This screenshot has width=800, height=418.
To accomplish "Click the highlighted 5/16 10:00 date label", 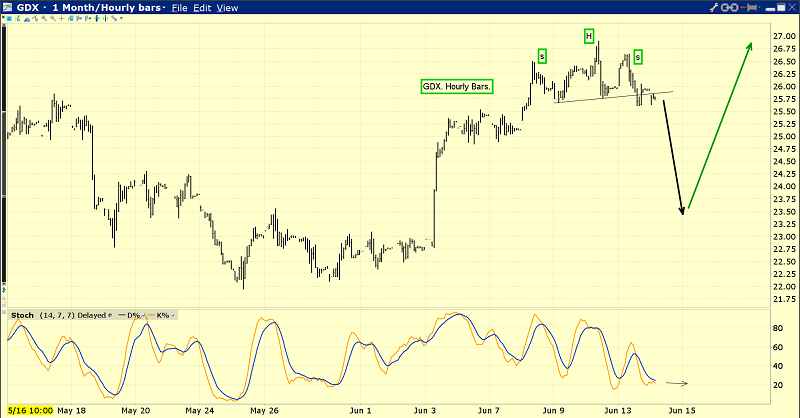I will click(30, 410).
